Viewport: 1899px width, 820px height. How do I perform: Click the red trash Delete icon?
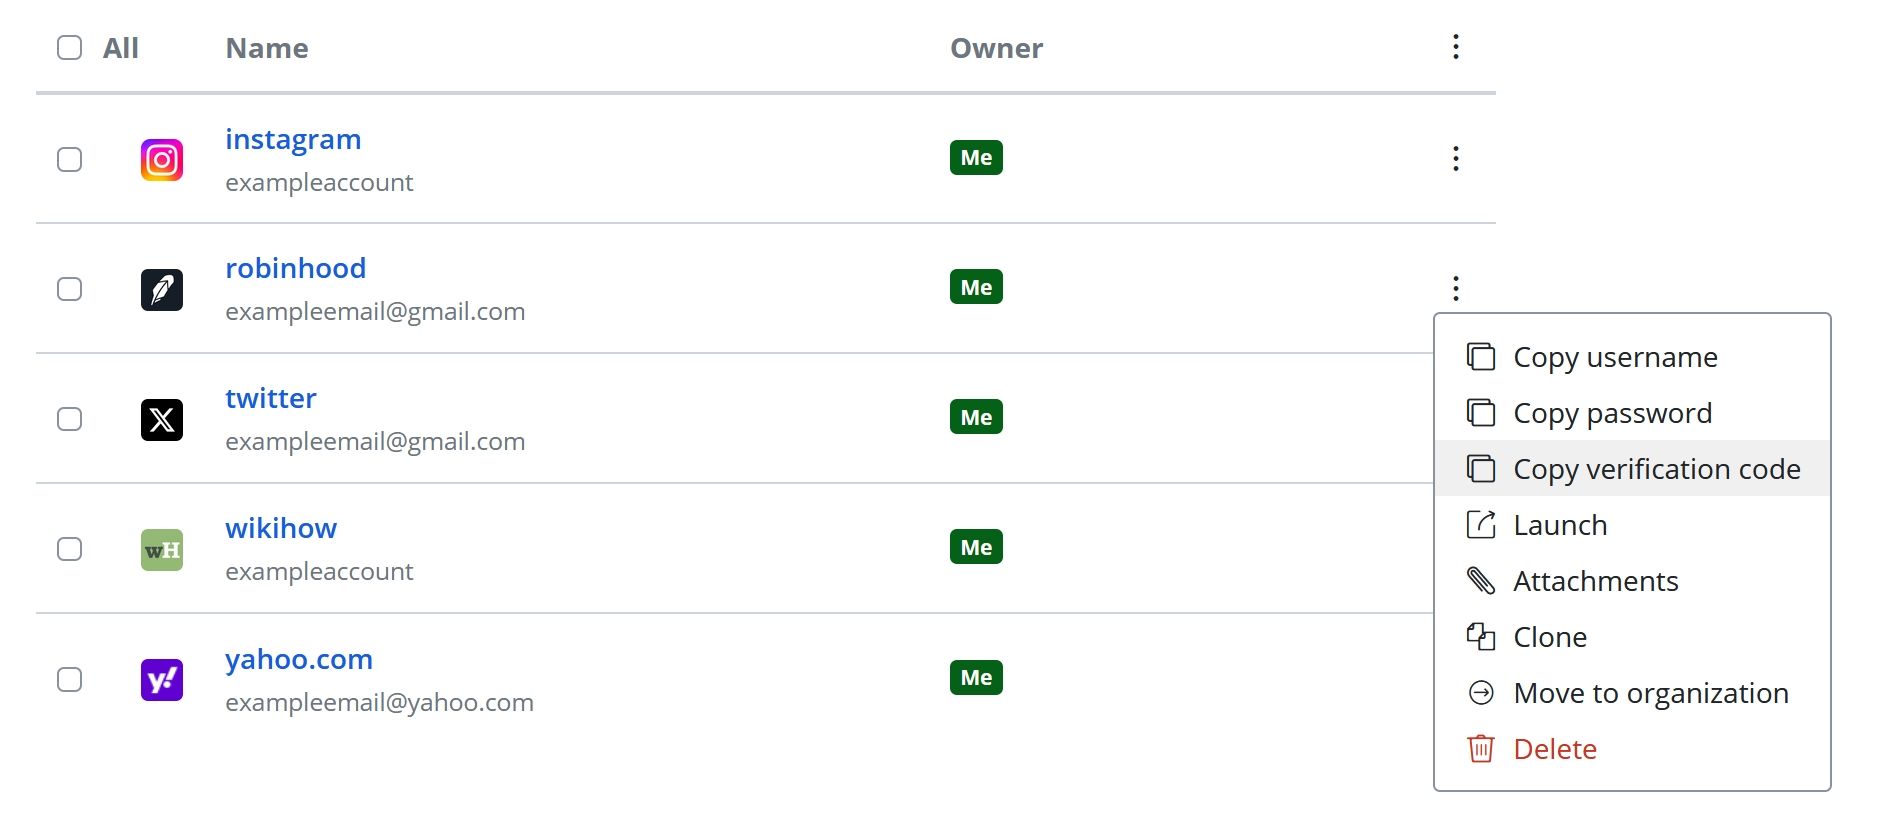click(1480, 749)
